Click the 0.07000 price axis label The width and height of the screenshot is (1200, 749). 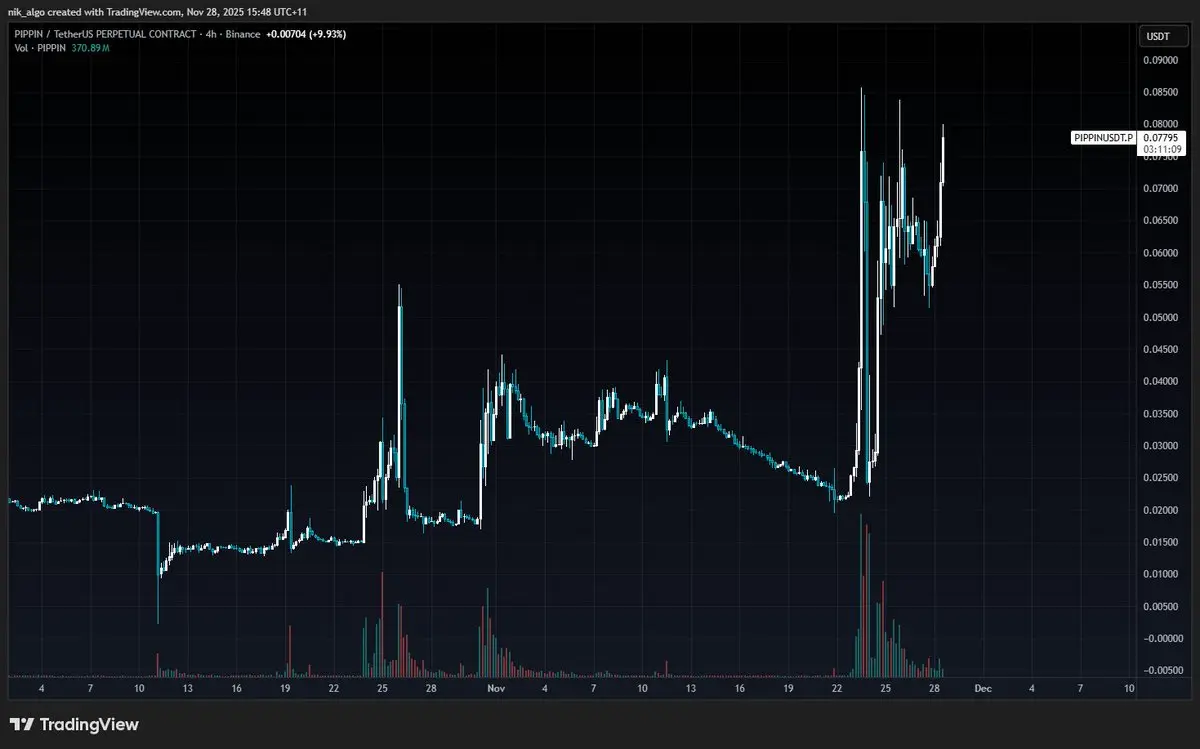[x=1162, y=188]
